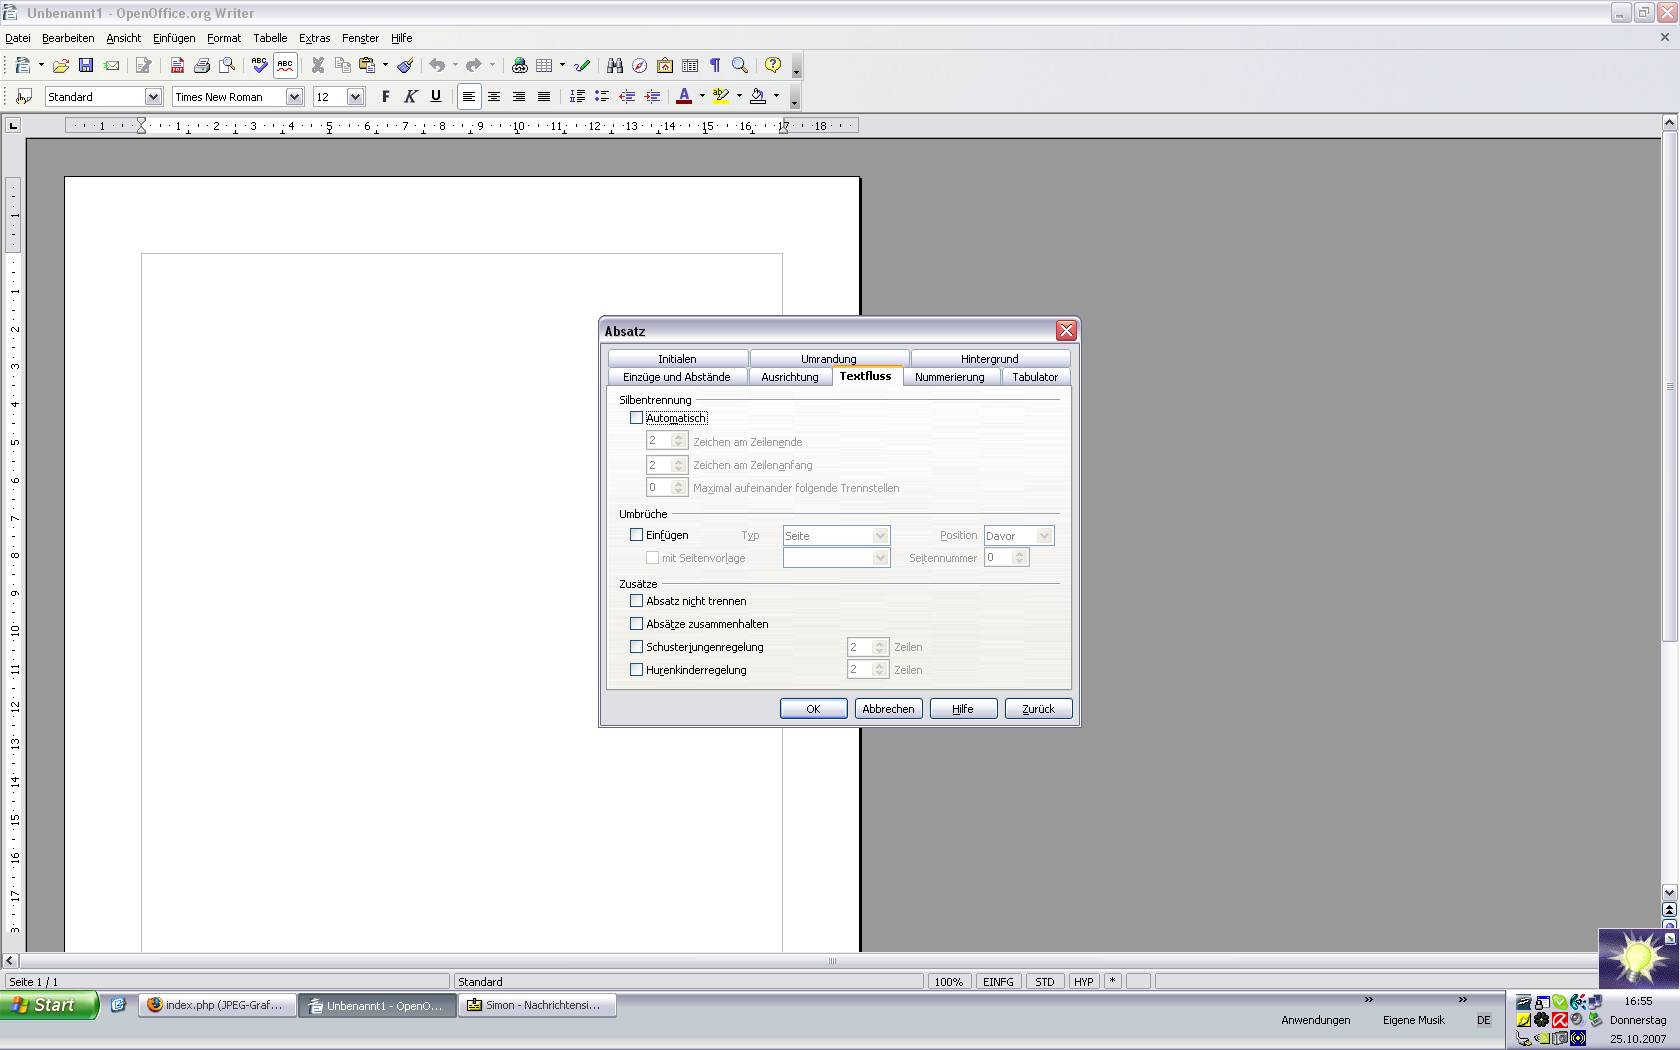Screen dimensions: 1680x1050
Task: Click the Find and Replace binoculars icon
Action: 615,66
